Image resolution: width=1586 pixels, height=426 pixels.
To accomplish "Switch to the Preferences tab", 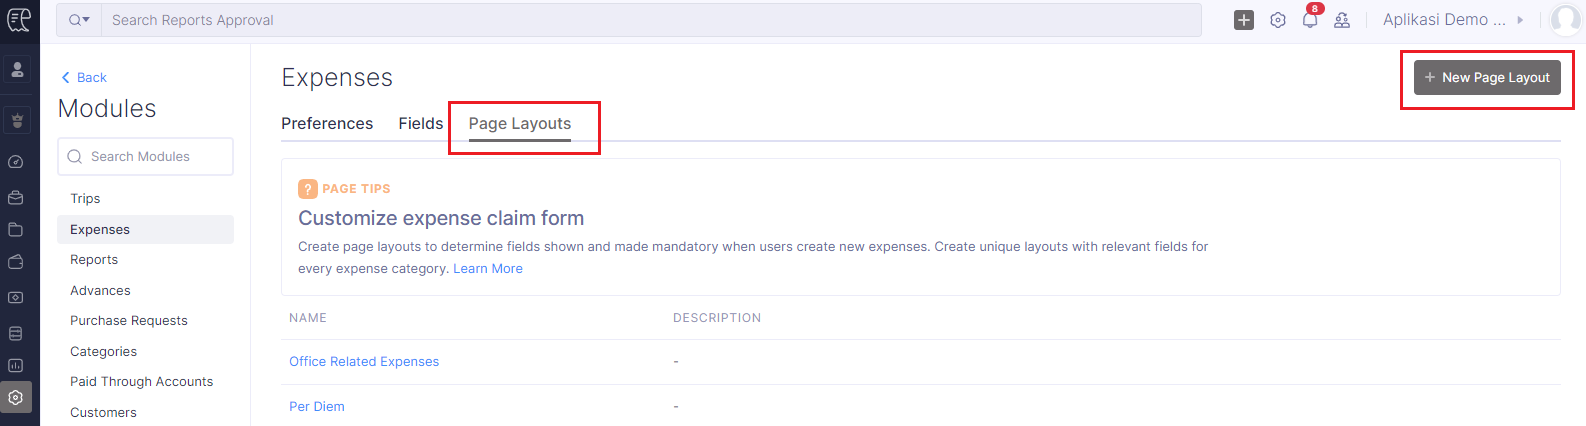I will click(327, 123).
